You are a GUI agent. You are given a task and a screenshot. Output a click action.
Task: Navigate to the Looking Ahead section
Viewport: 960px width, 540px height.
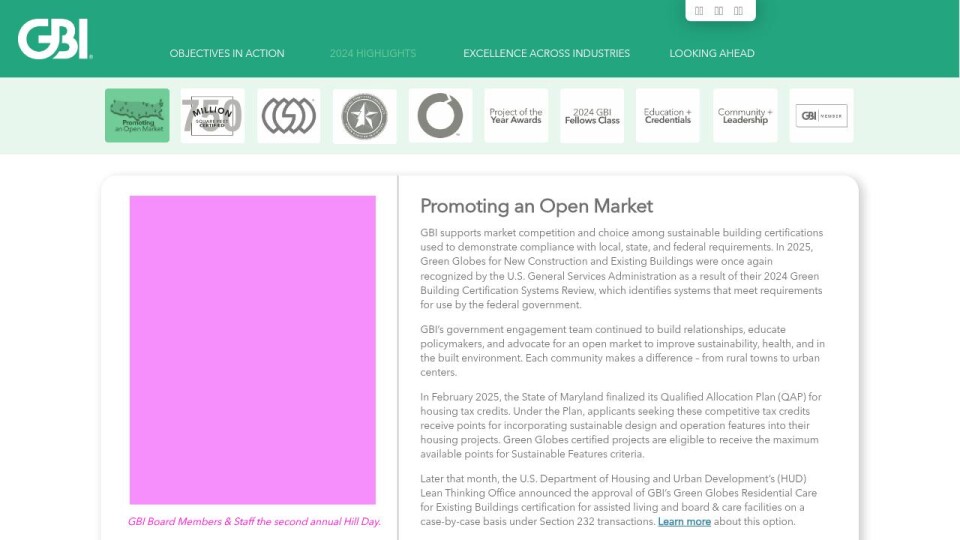tap(712, 53)
